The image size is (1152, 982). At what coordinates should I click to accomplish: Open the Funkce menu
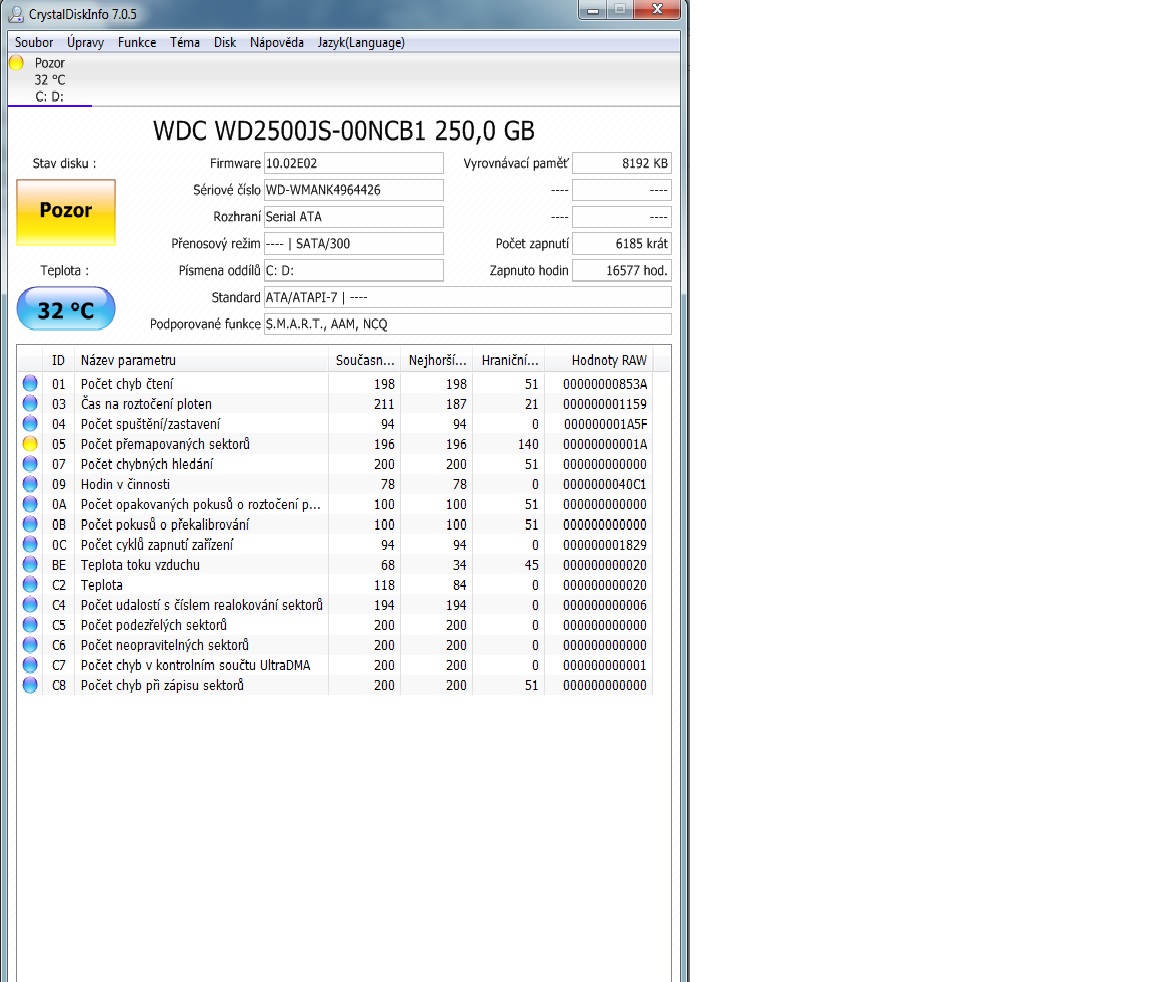pyautogui.click(x=137, y=43)
